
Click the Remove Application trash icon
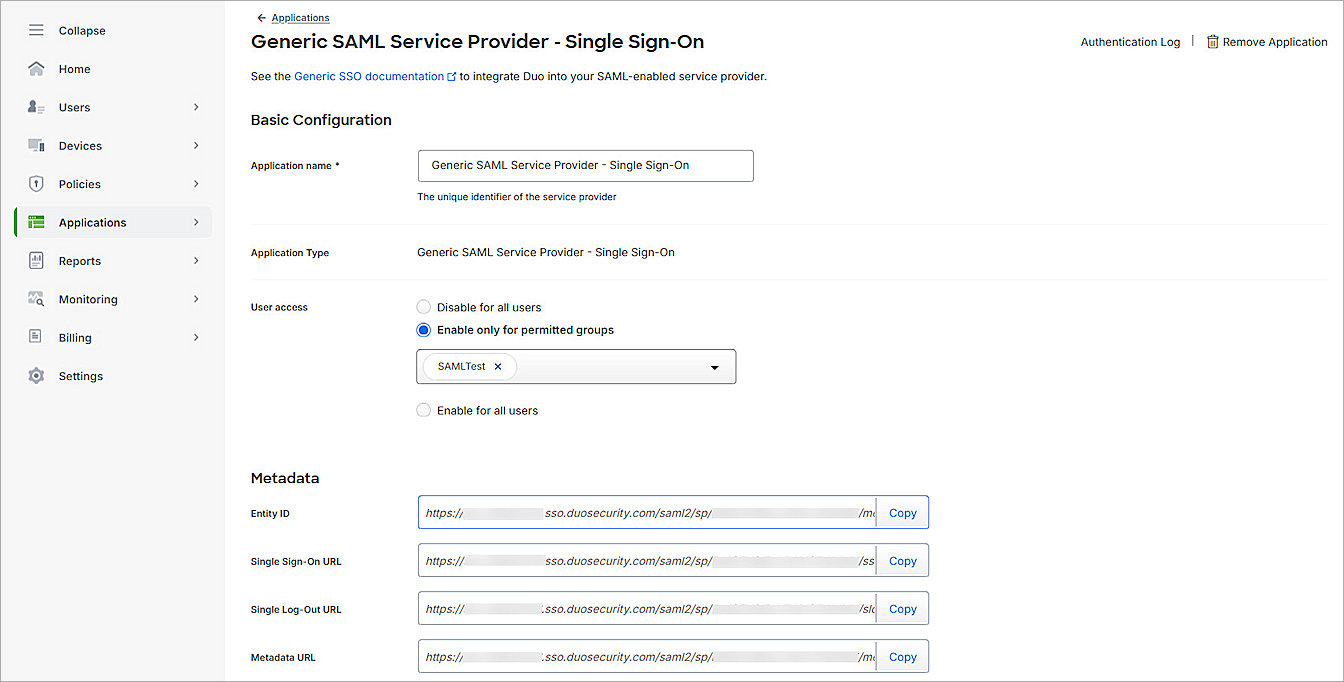(x=1212, y=42)
